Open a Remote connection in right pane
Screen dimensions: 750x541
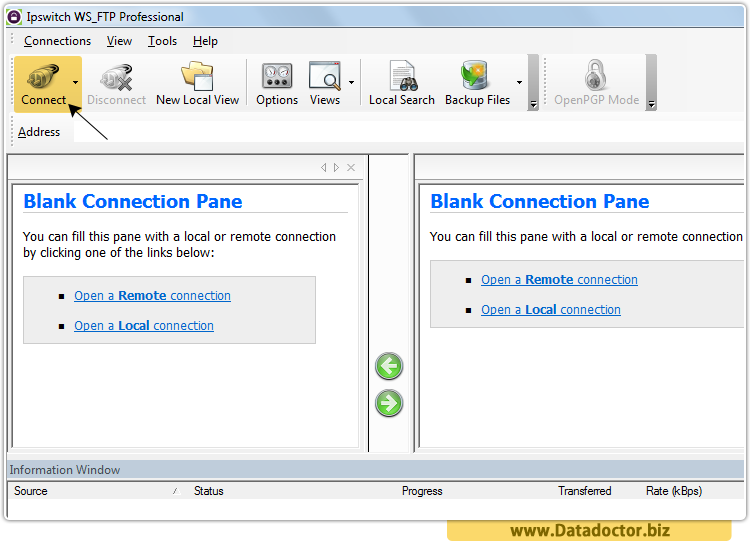pyautogui.click(x=559, y=279)
